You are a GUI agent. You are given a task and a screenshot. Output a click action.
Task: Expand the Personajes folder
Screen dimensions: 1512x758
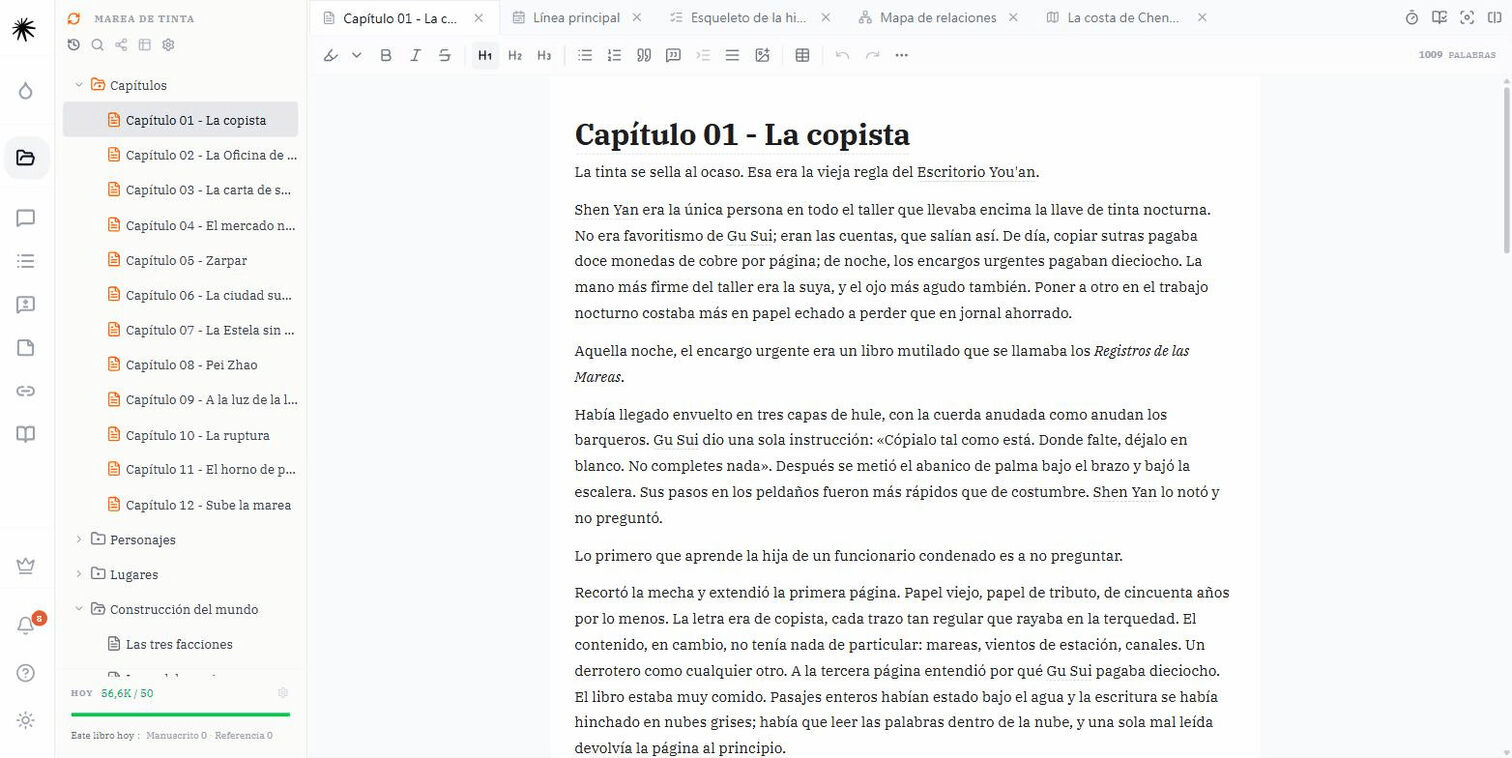click(x=79, y=539)
